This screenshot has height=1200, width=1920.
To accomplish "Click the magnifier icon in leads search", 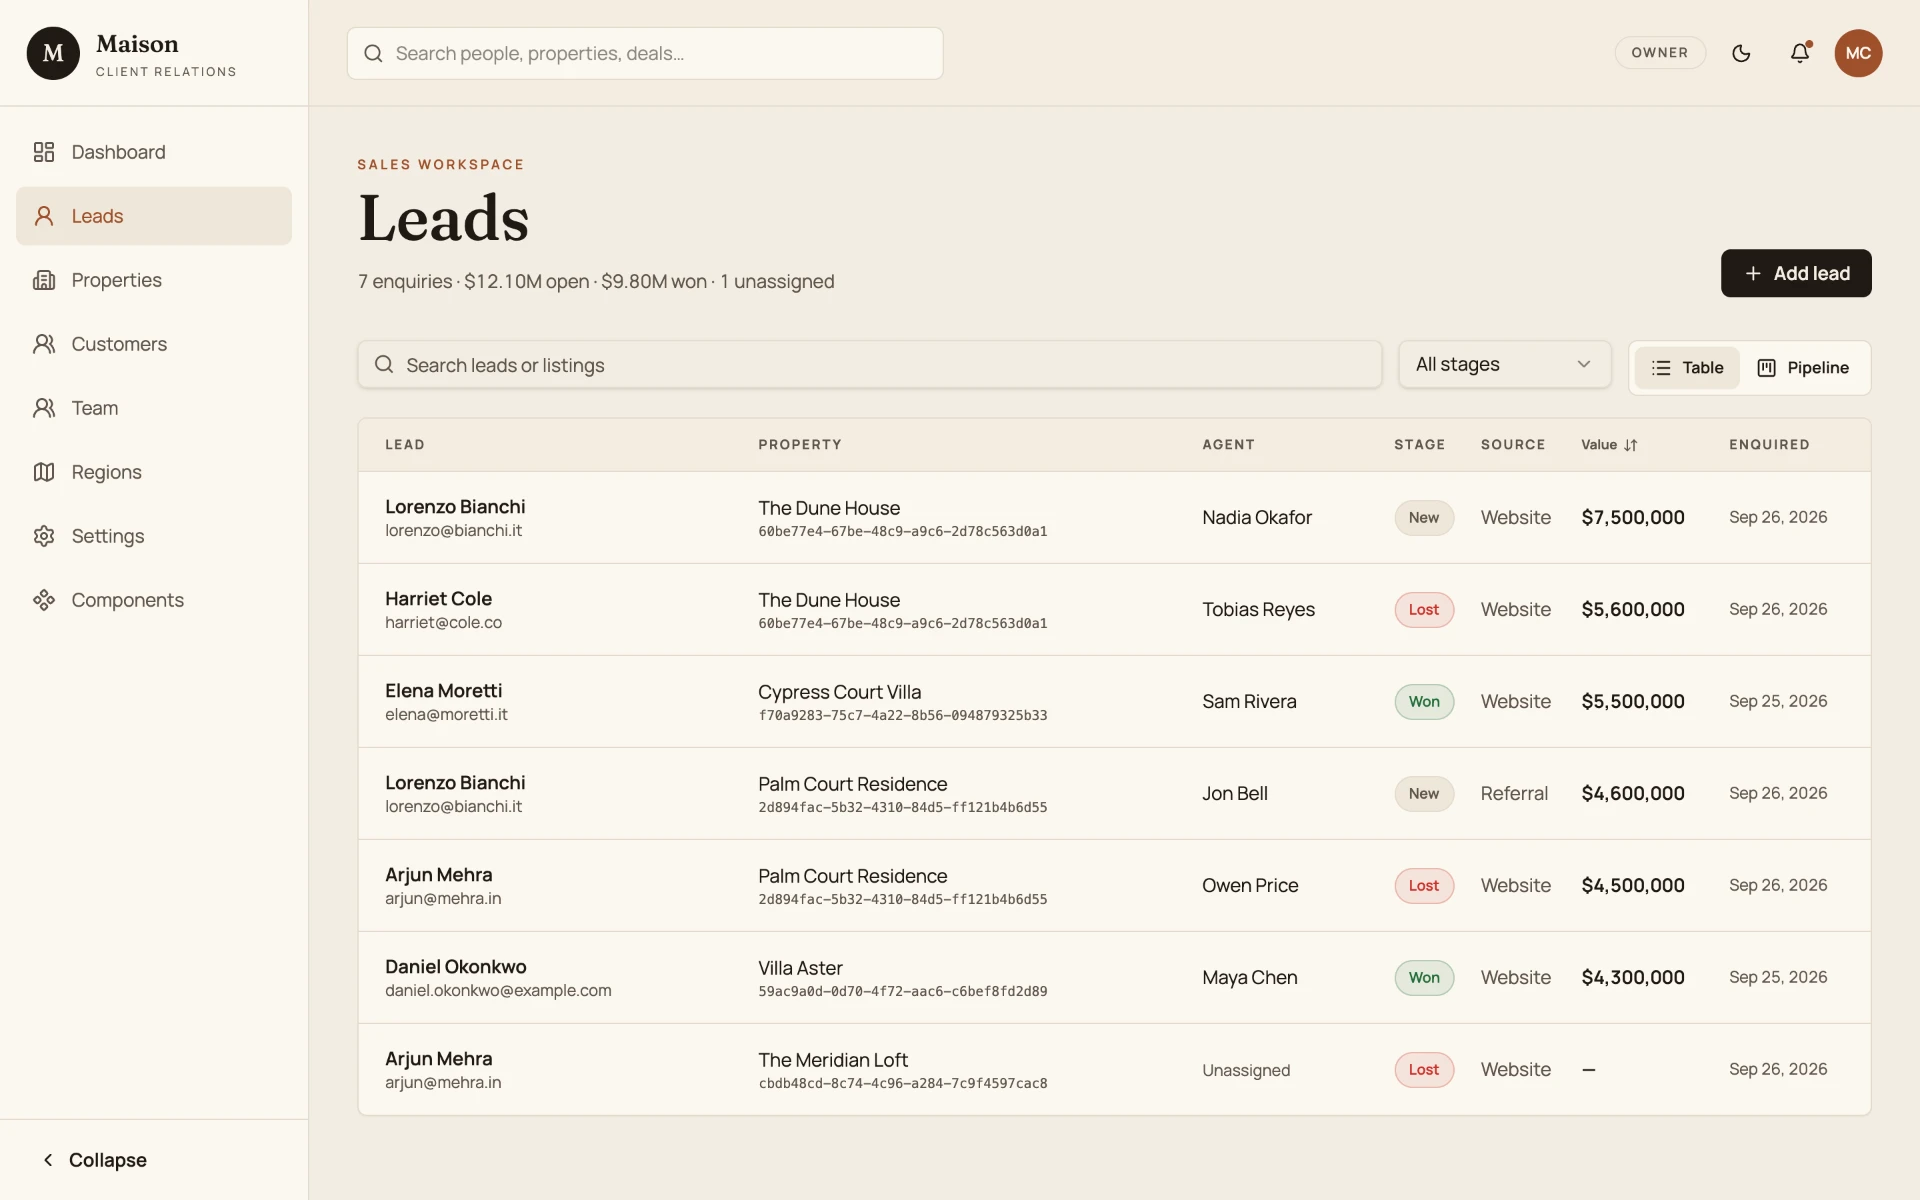I will (x=384, y=365).
